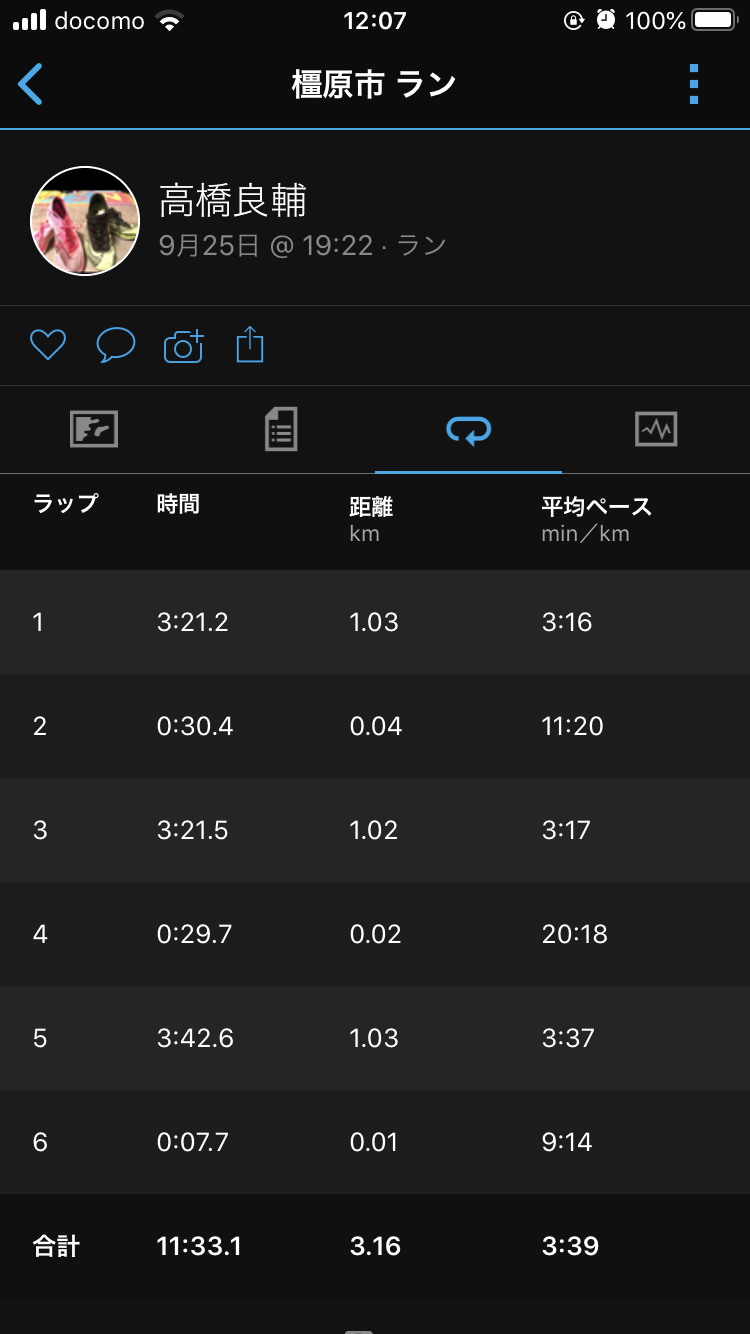Add a photo using the camera icon
Viewport: 750px width, 1334px height.
point(183,346)
